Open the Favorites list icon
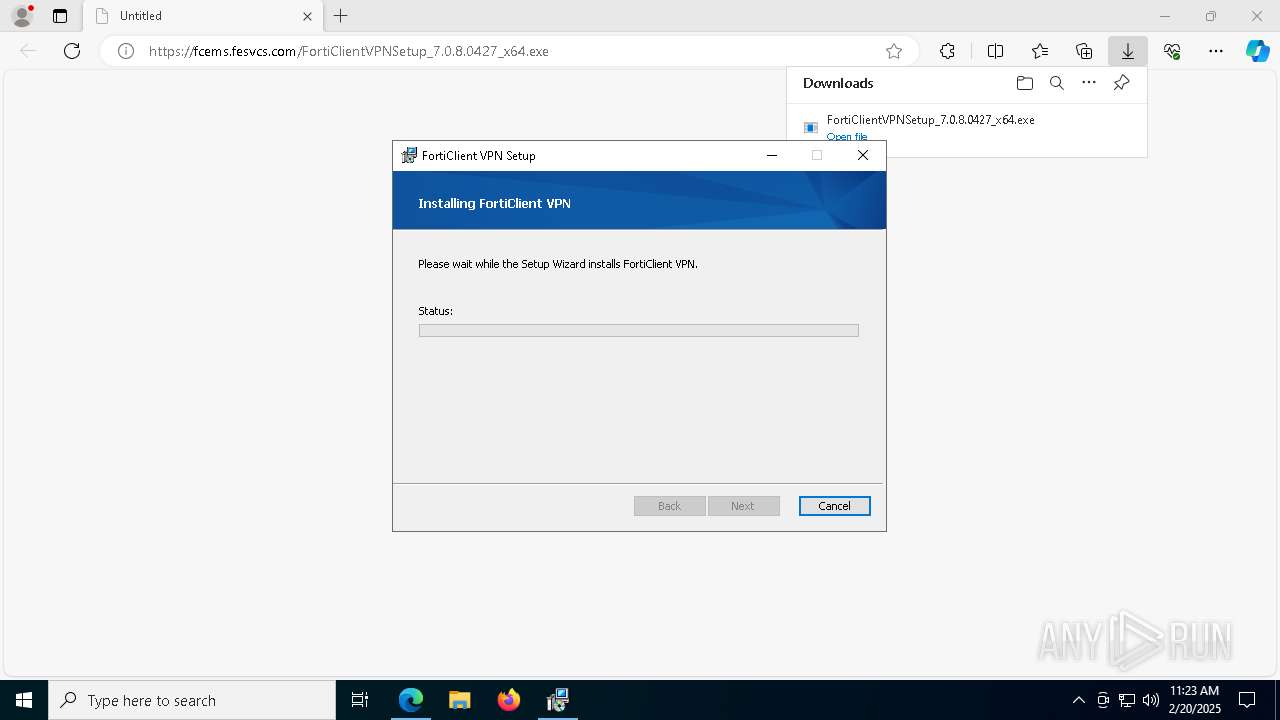Screen dimensions: 1280x720 1040,51
